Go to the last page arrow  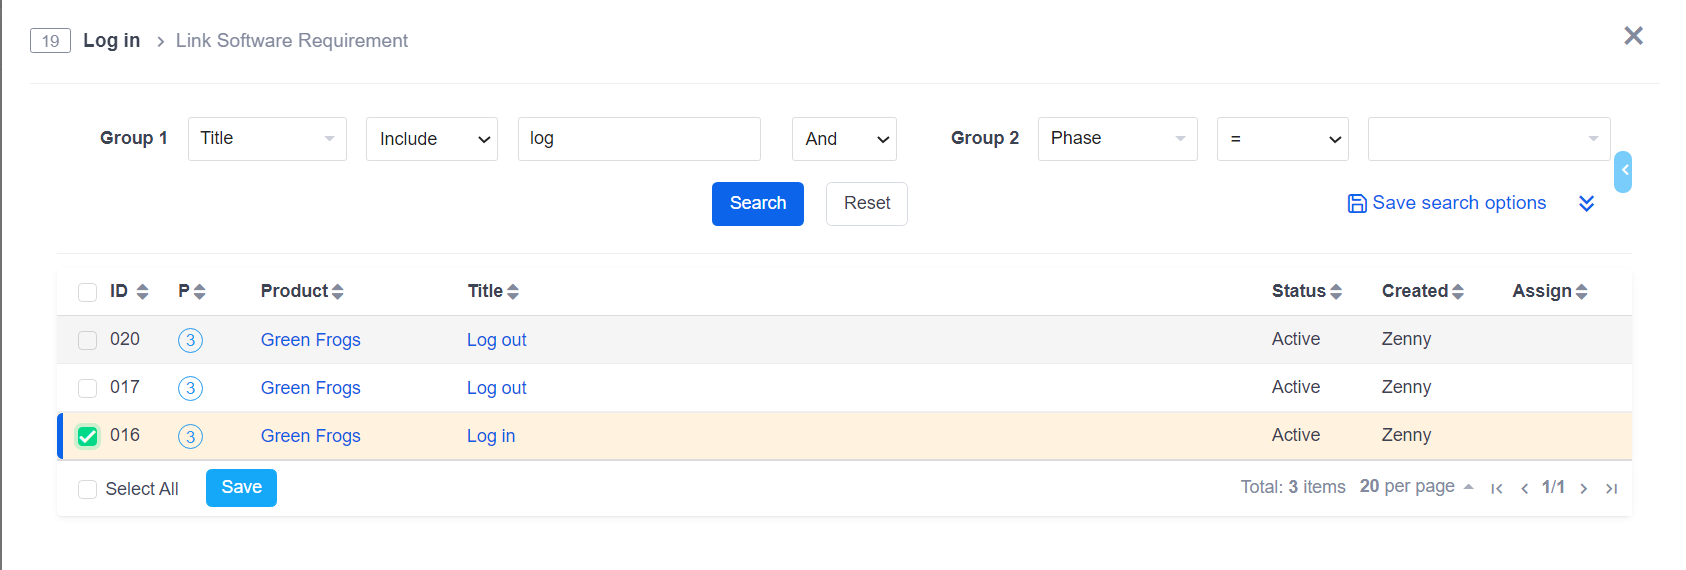(1611, 488)
